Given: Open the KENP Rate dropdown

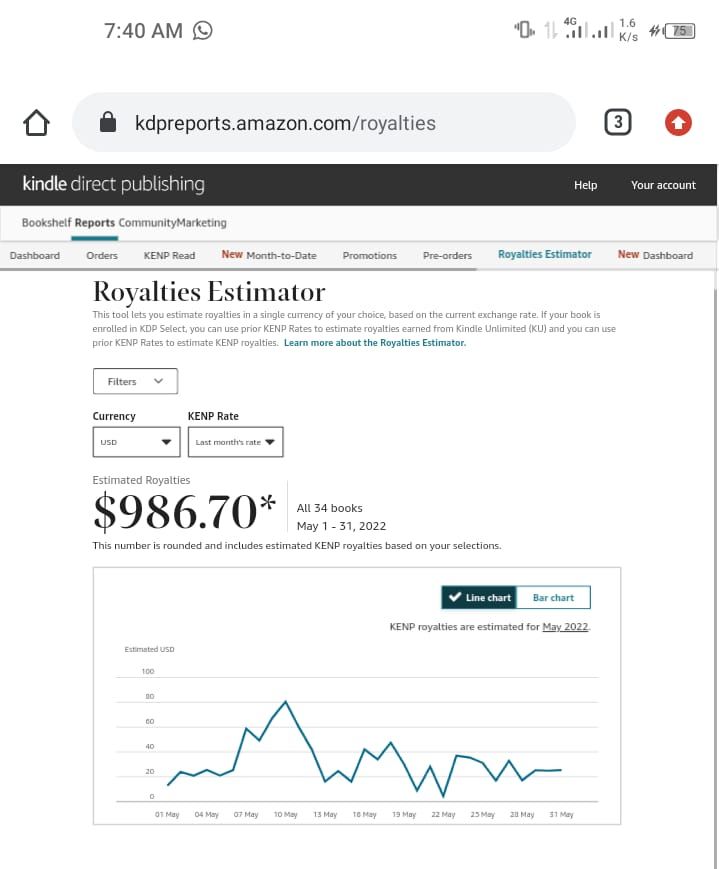Looking at the screenshot, I should click(235, 442).
